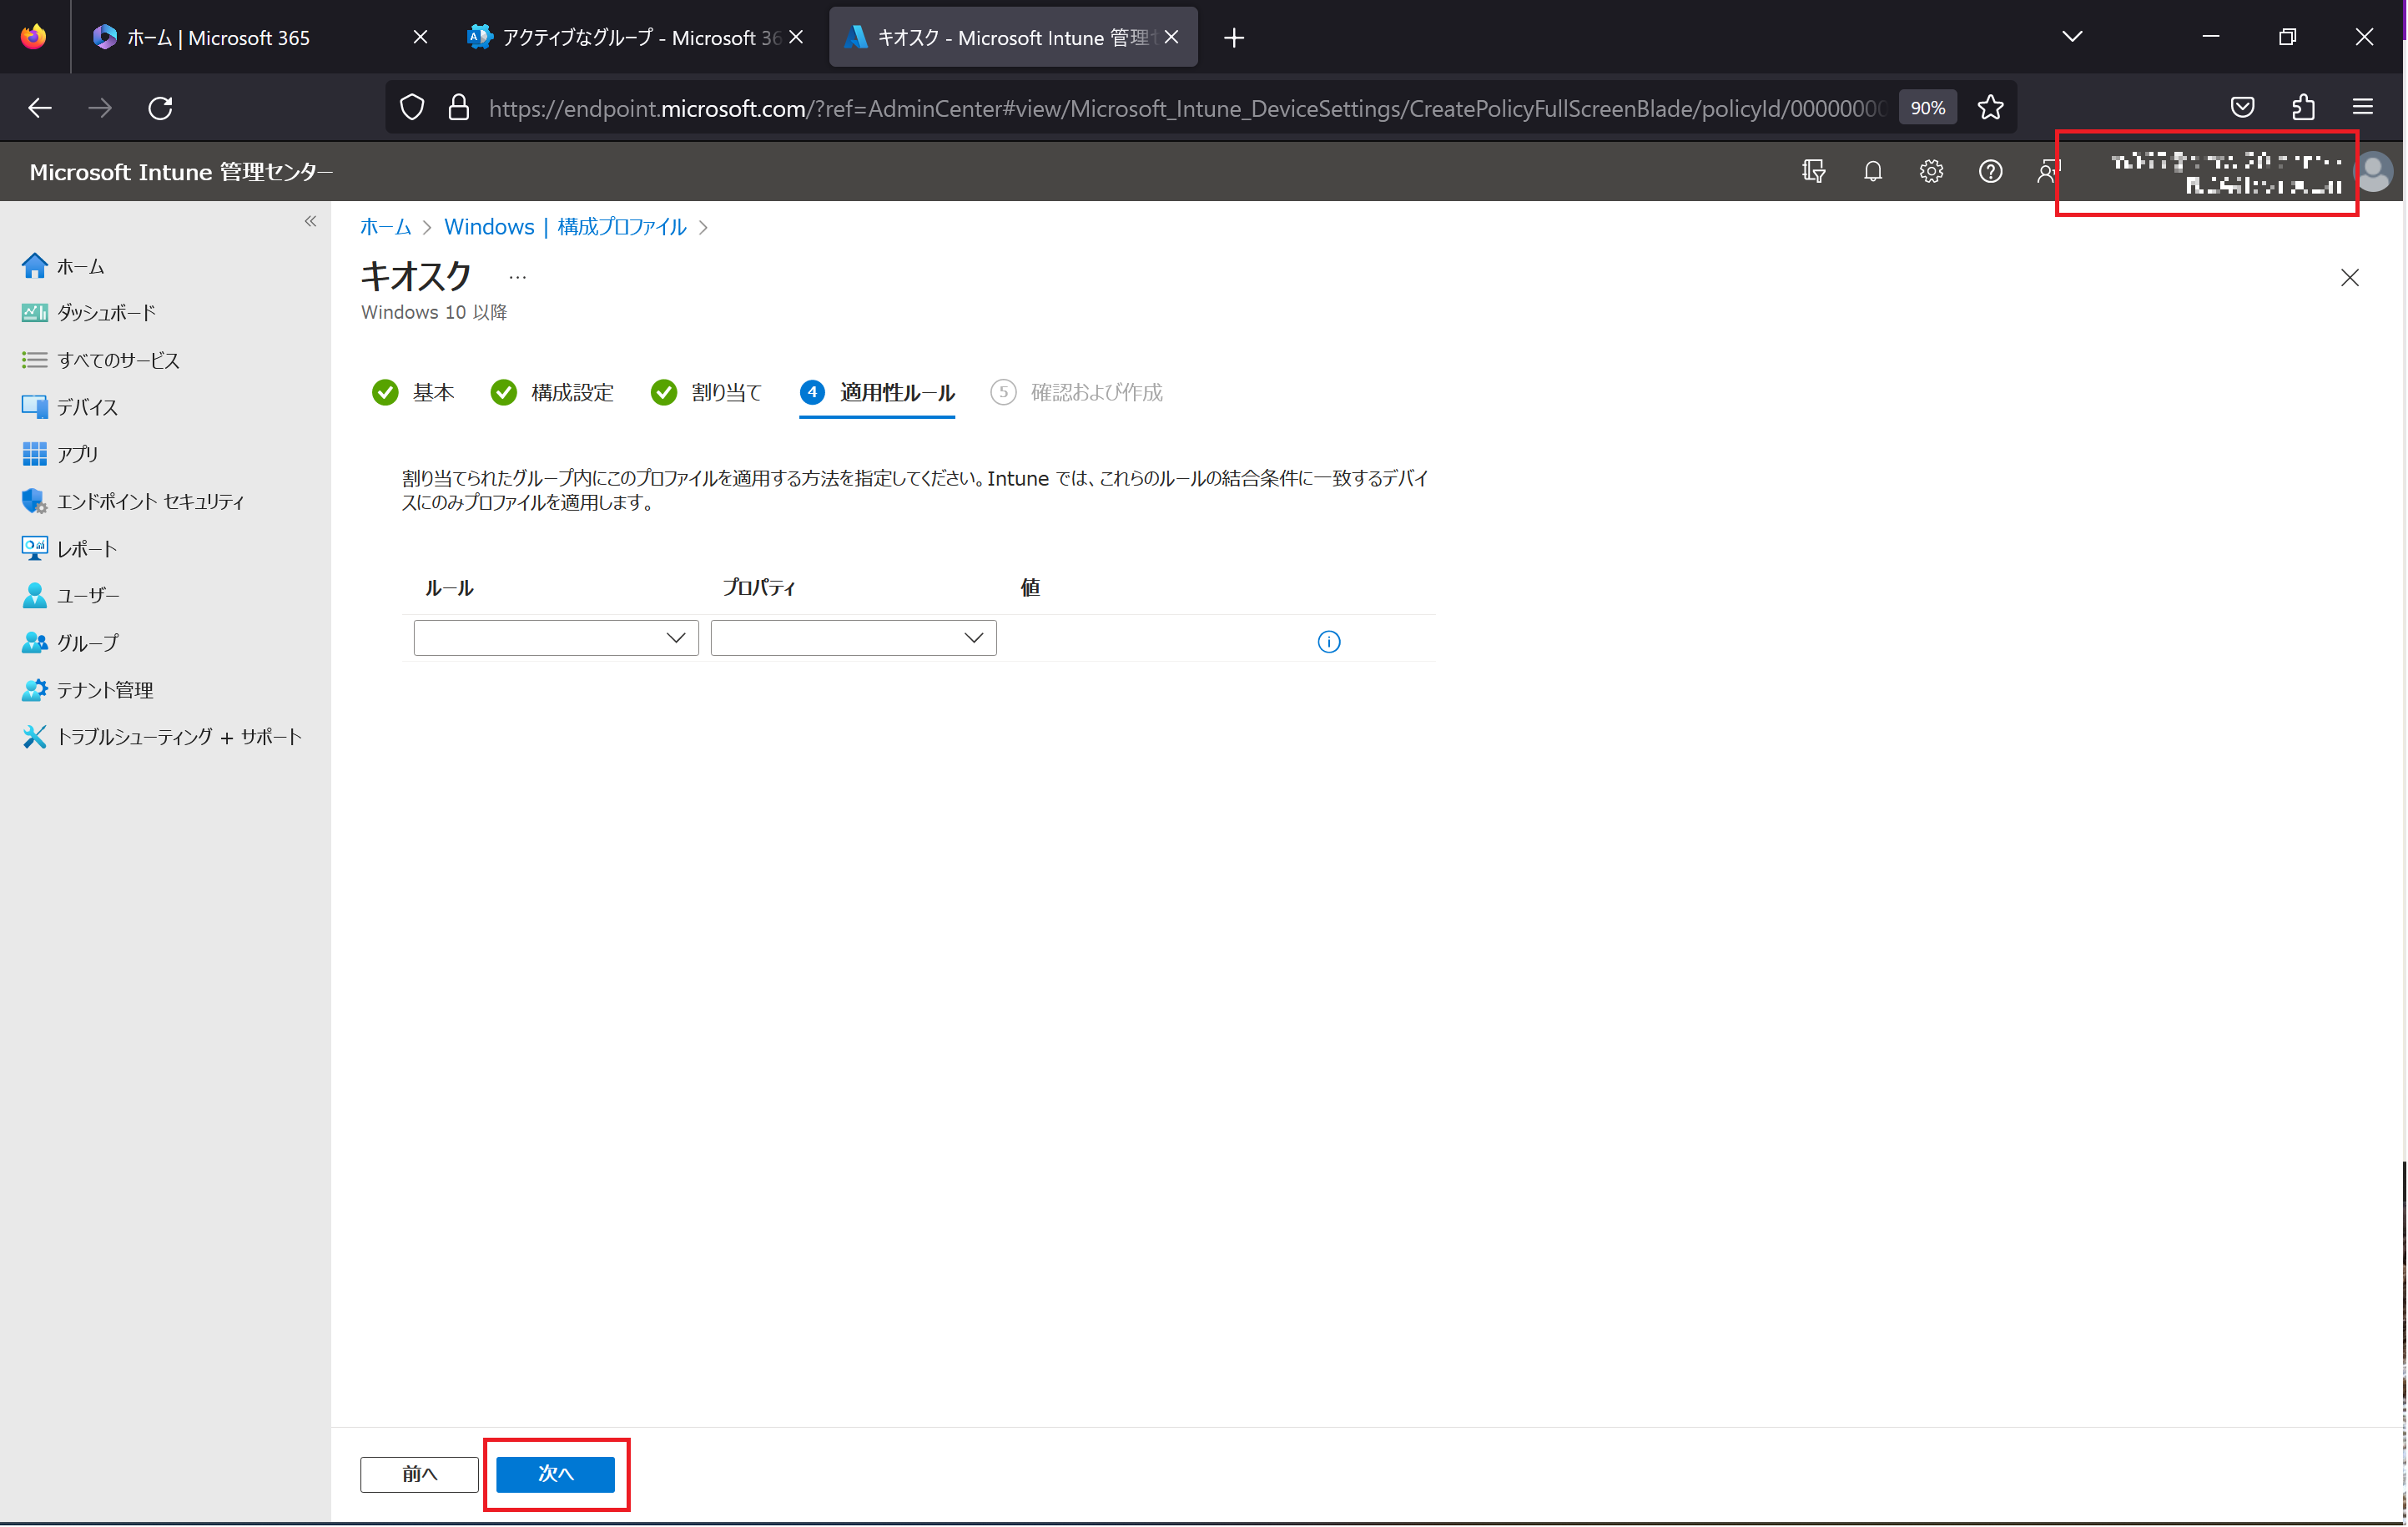Show the value info tooltip icon
This screenshot has height=1527, width=2408.
tap(1328, 641)
